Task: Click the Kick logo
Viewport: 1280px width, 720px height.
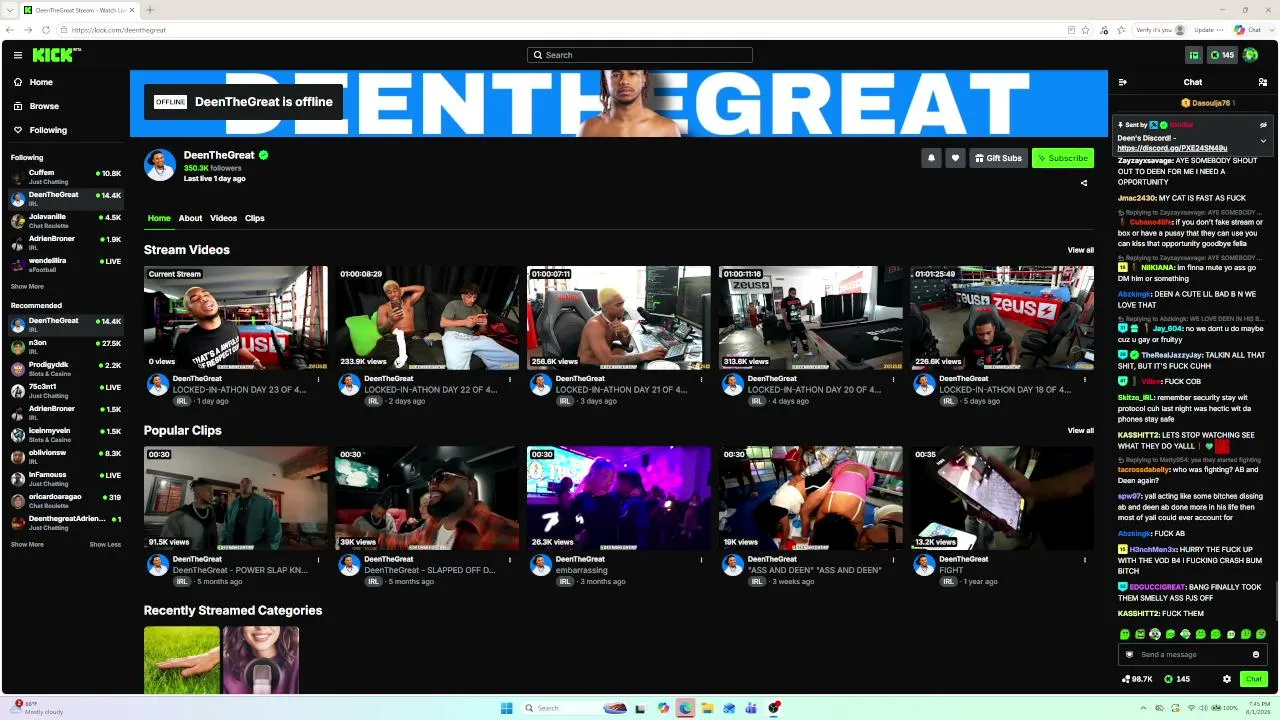Action: click(53, 55)
